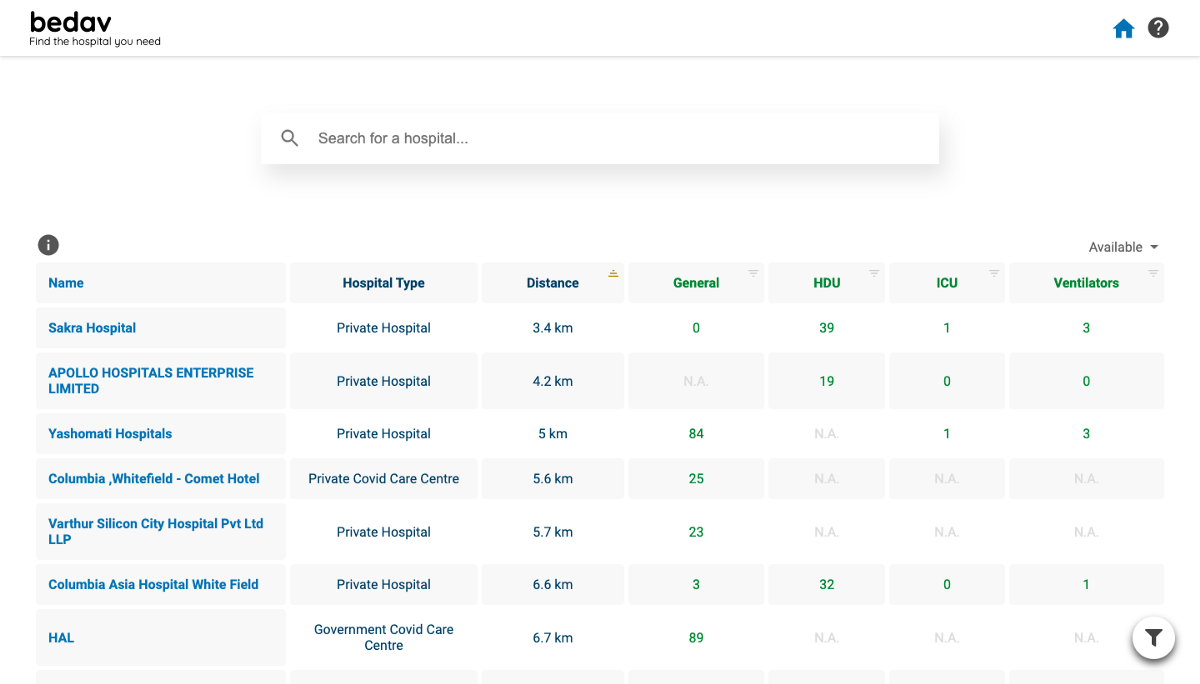Image resolution: width=1200 pixels, height=684 pixels.
Task: Click the Distance column sort arrow icon
Action: [613, 273]
